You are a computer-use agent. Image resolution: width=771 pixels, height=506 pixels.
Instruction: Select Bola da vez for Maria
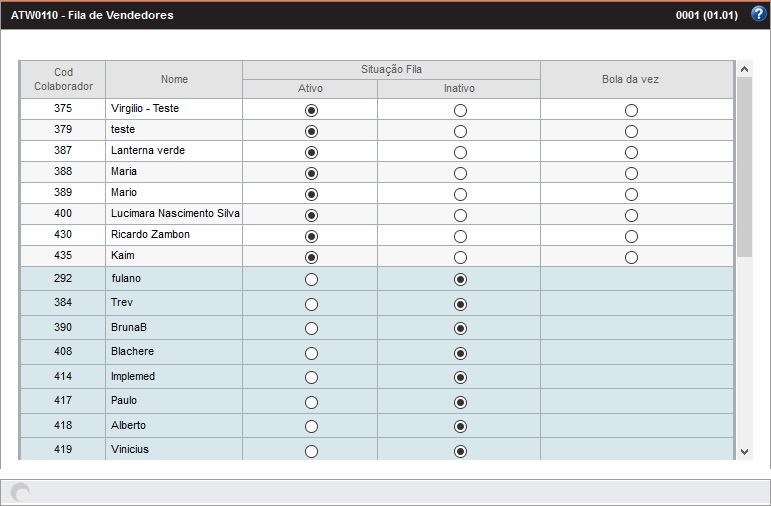tap(631, 173)
